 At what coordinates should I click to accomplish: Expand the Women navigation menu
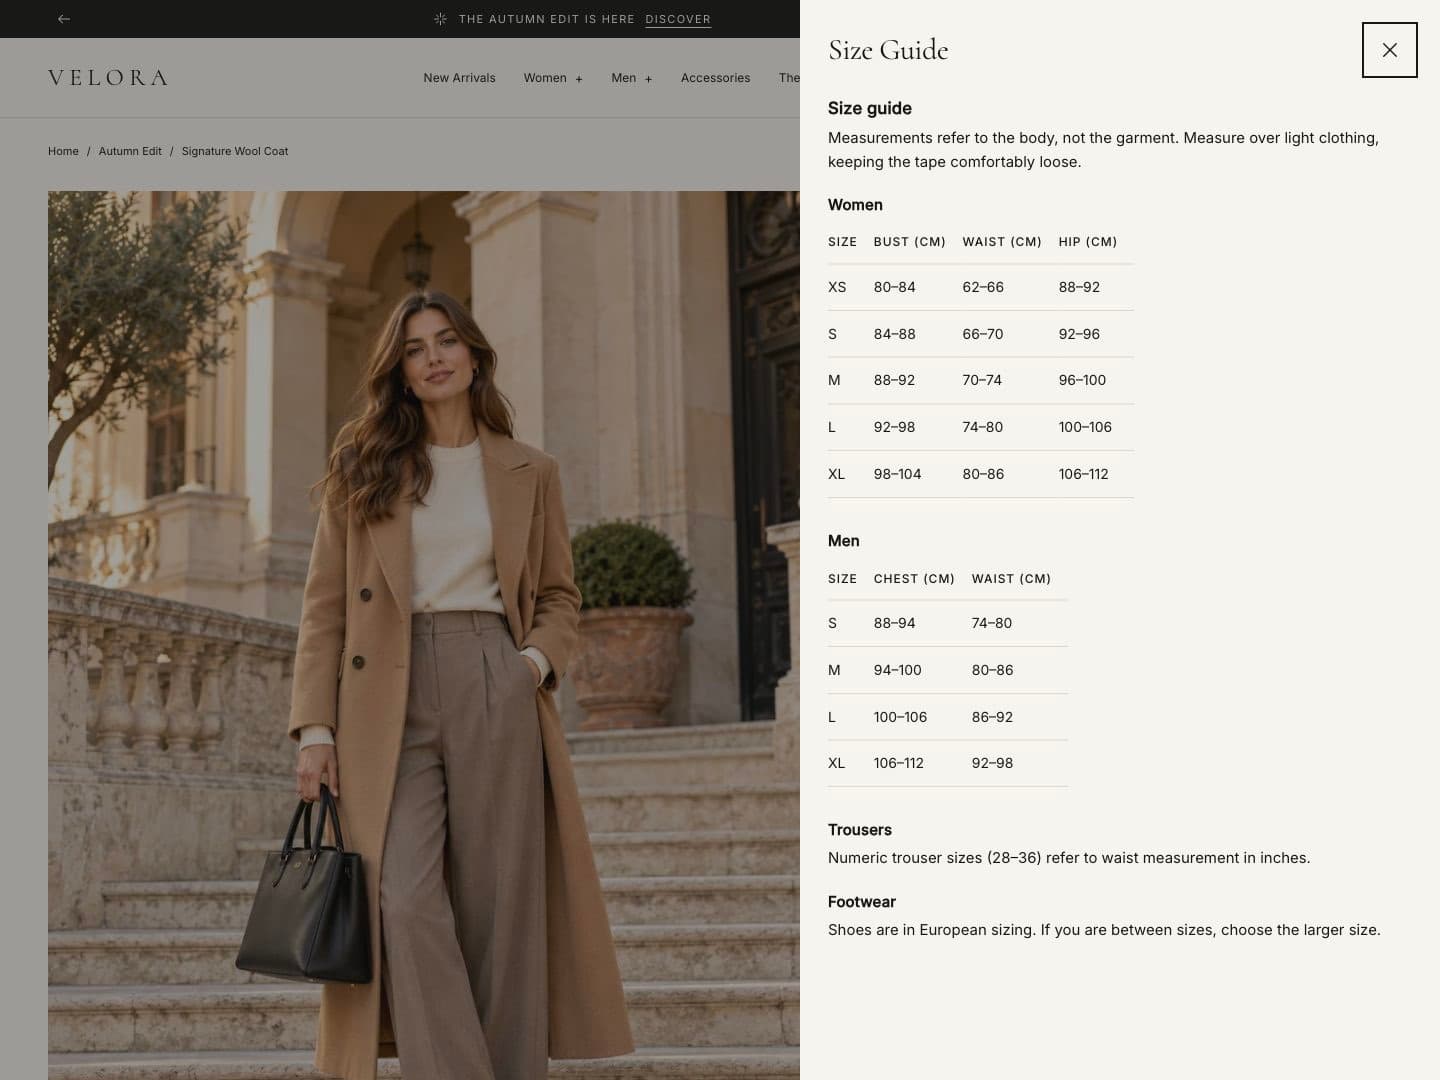coord(553,78)
